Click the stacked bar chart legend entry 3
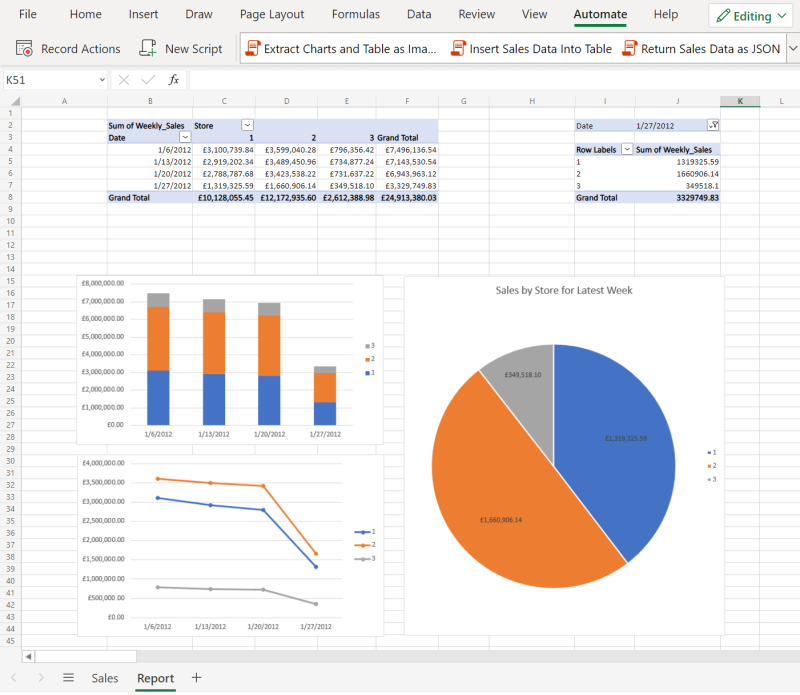Viewport: 800px width, 695px height. (370, 345)
